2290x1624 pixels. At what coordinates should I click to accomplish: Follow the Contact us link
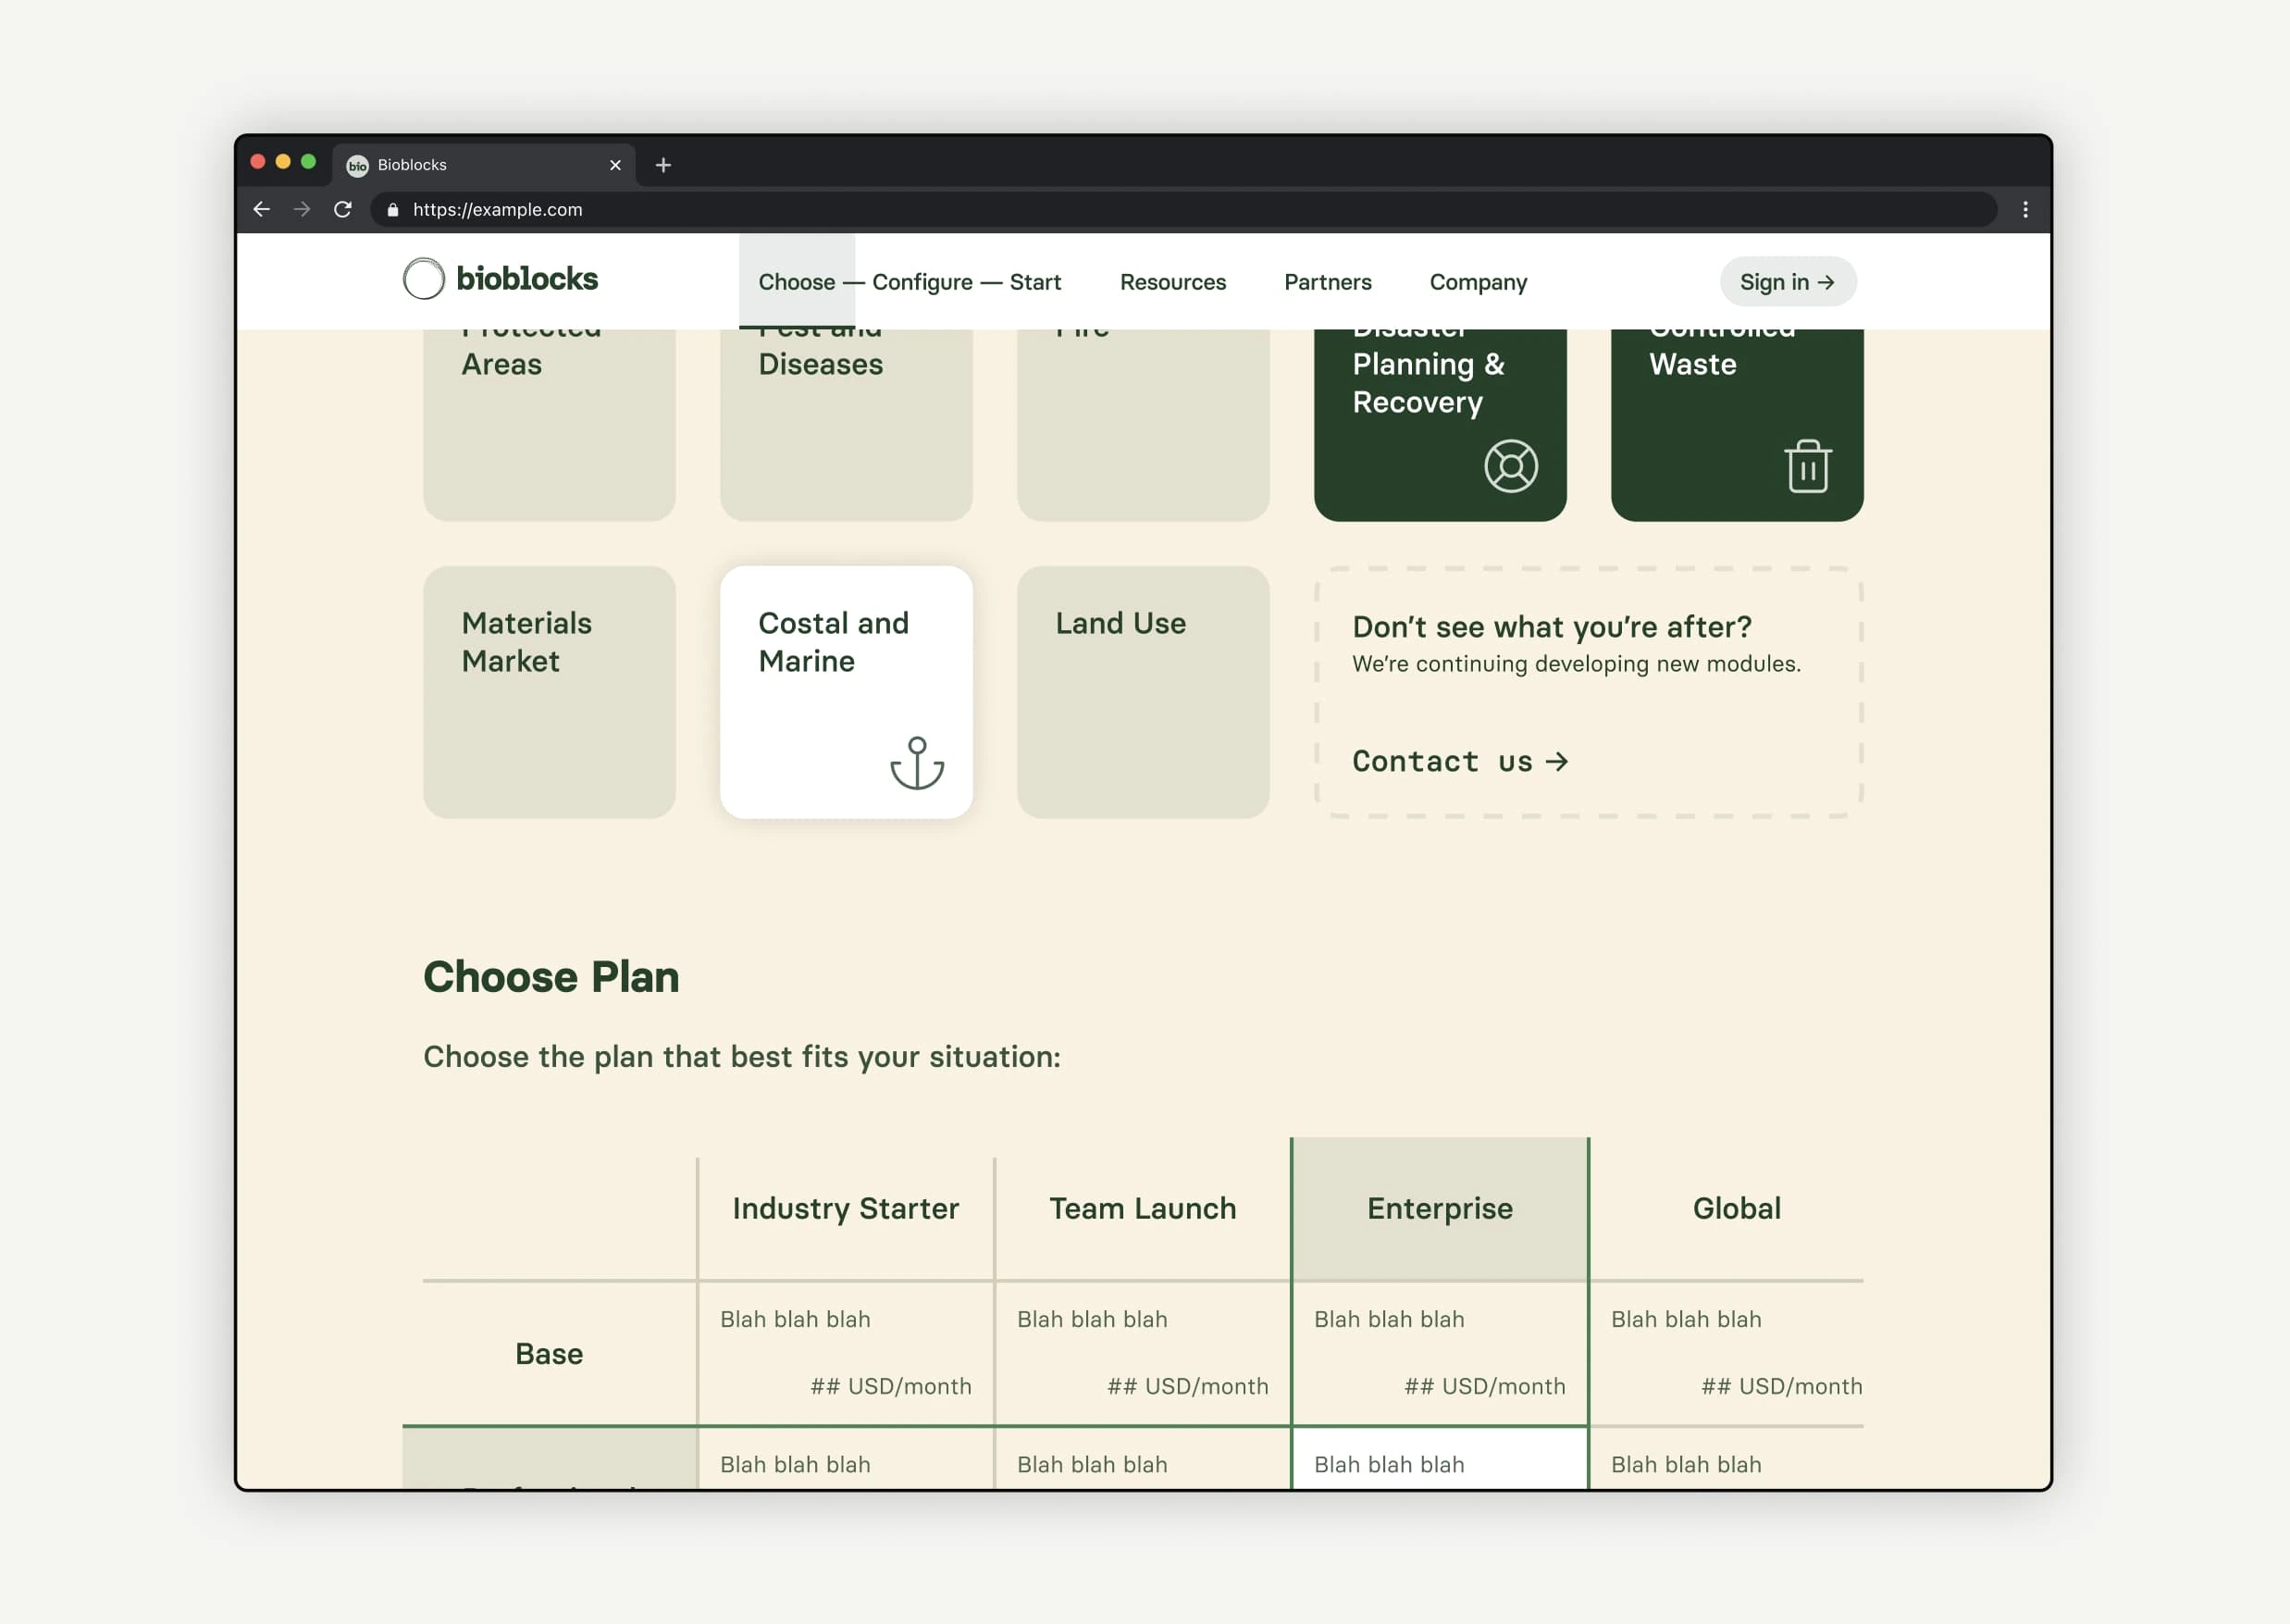(x=1459, y=761)
